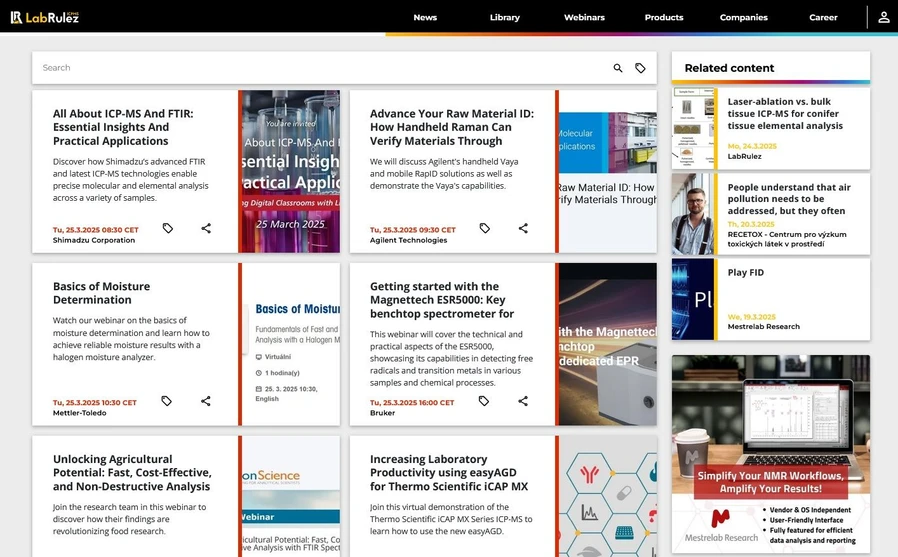898x557 pixels.
Task: Share the Basics of Moisture Determination webinar
Action: pos(206,401)
